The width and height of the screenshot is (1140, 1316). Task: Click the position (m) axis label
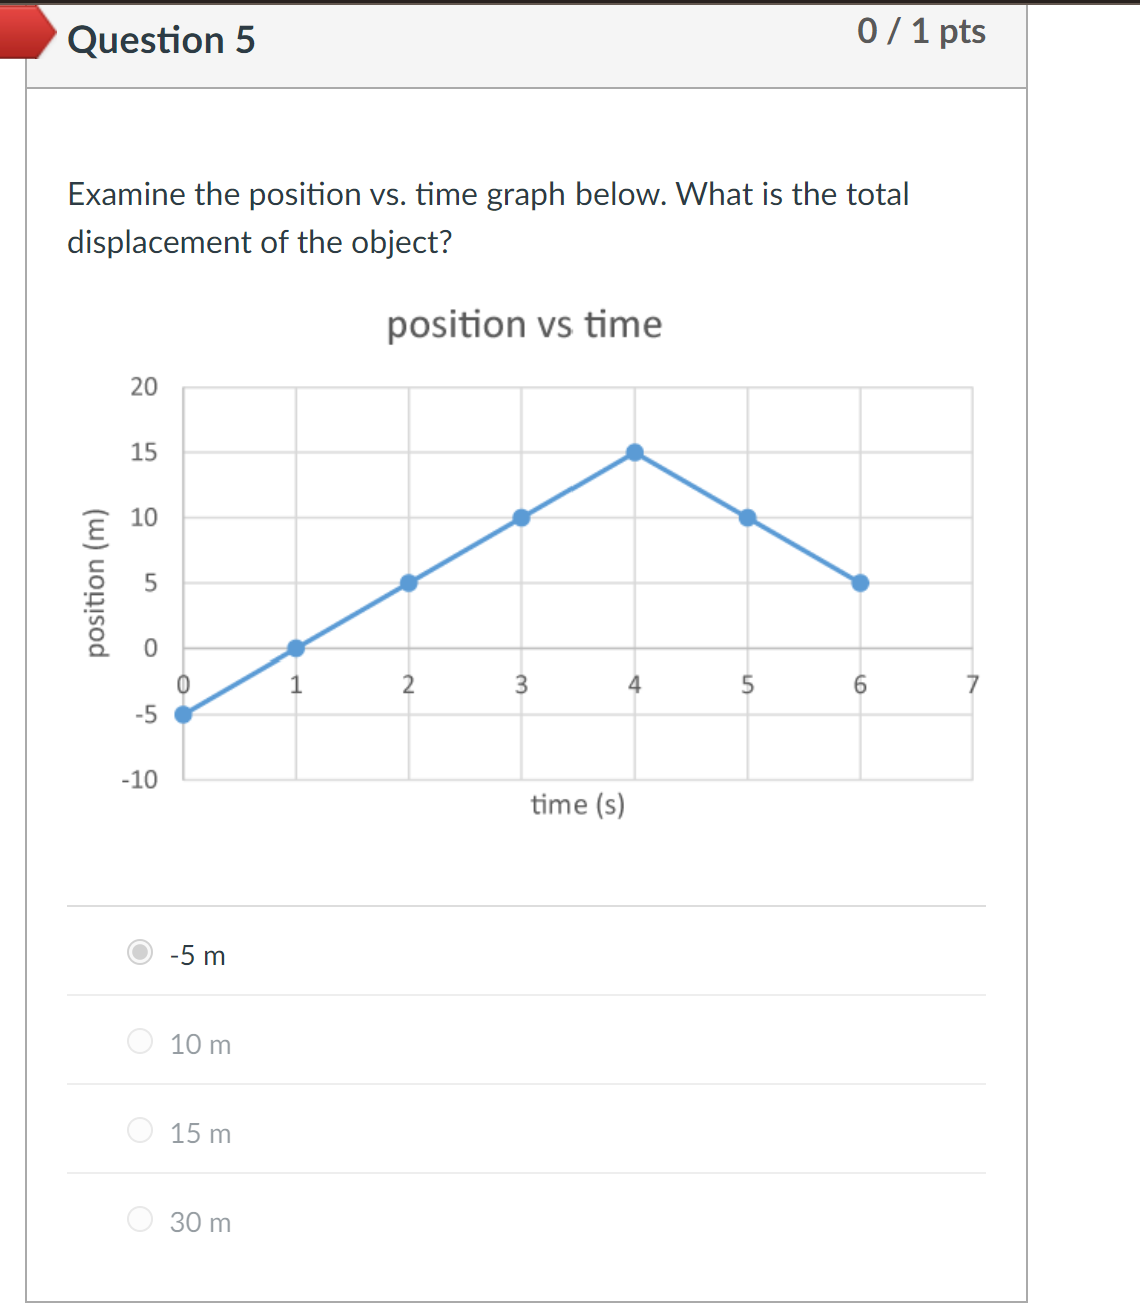pos(96,582)
